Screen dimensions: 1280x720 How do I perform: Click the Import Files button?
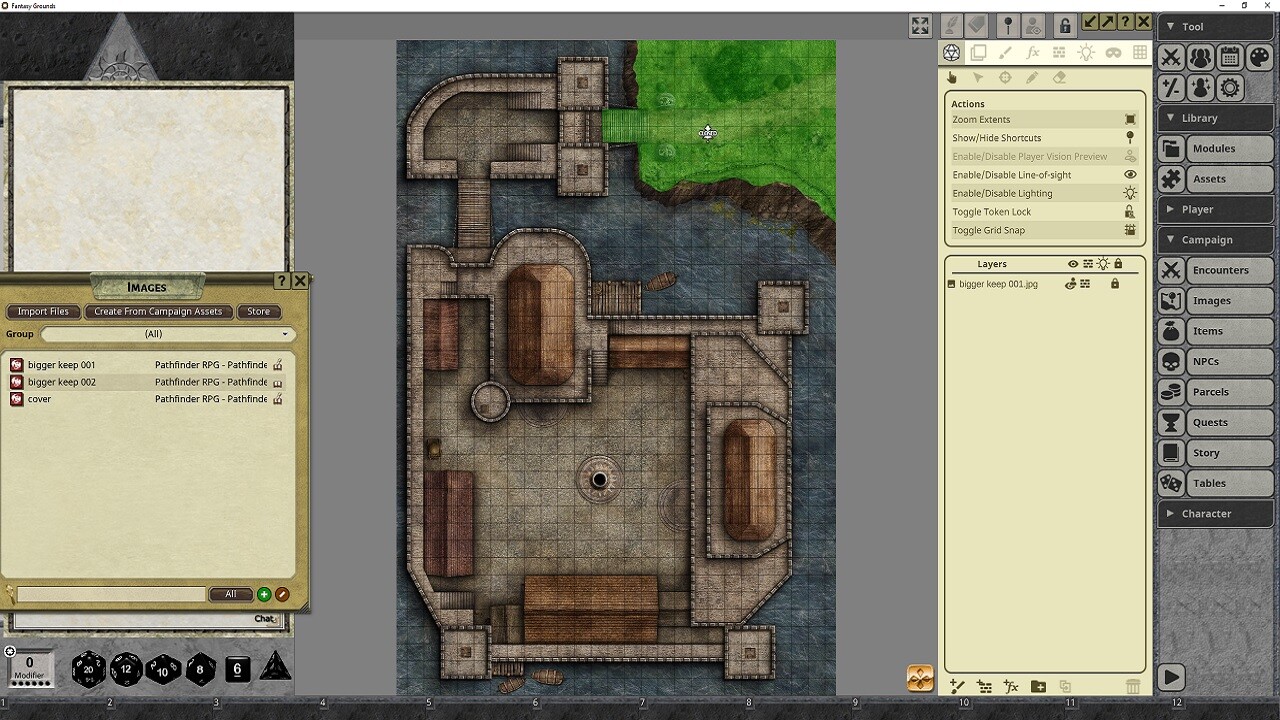(42, 311)
